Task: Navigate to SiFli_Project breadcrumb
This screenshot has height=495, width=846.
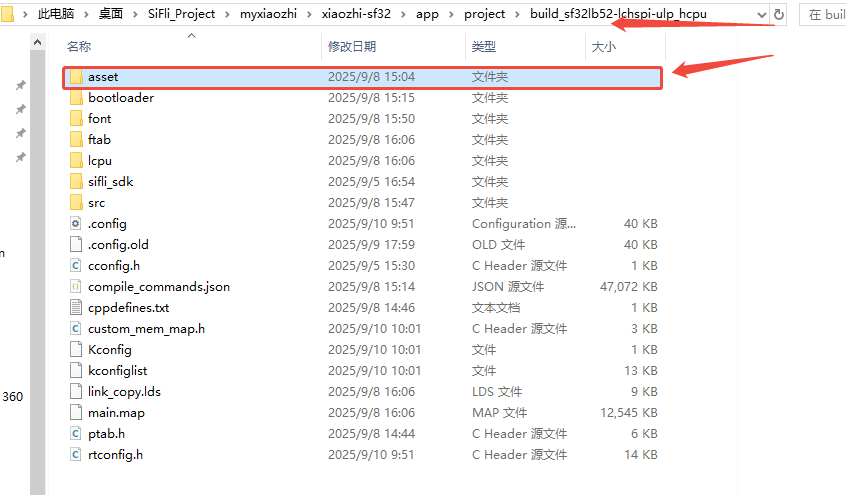Action: pos(181,14)
